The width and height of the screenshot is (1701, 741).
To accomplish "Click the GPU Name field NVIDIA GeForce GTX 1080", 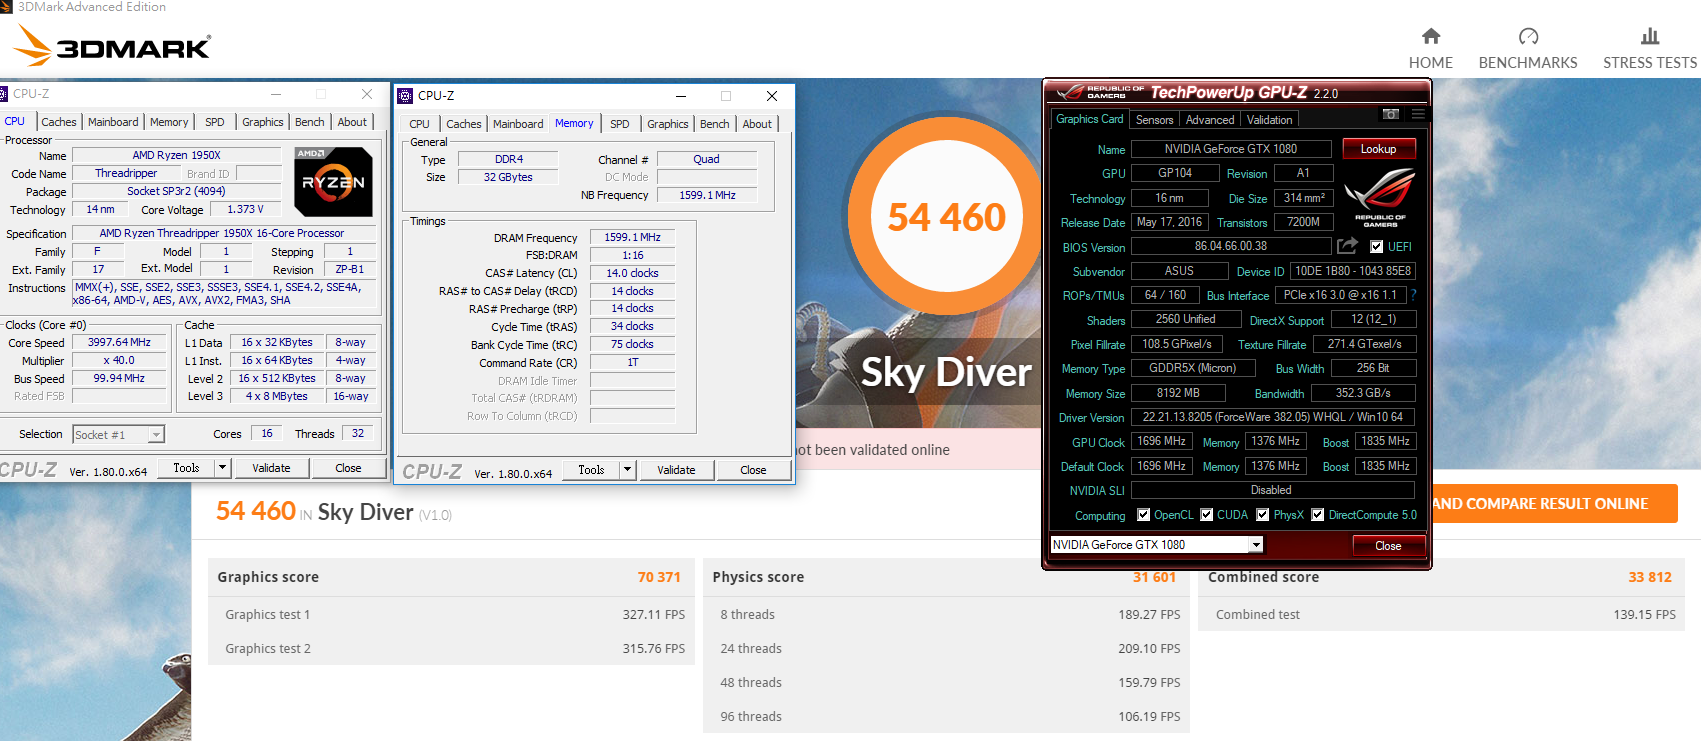I will pyautogui.click(x=1231, y=149).
